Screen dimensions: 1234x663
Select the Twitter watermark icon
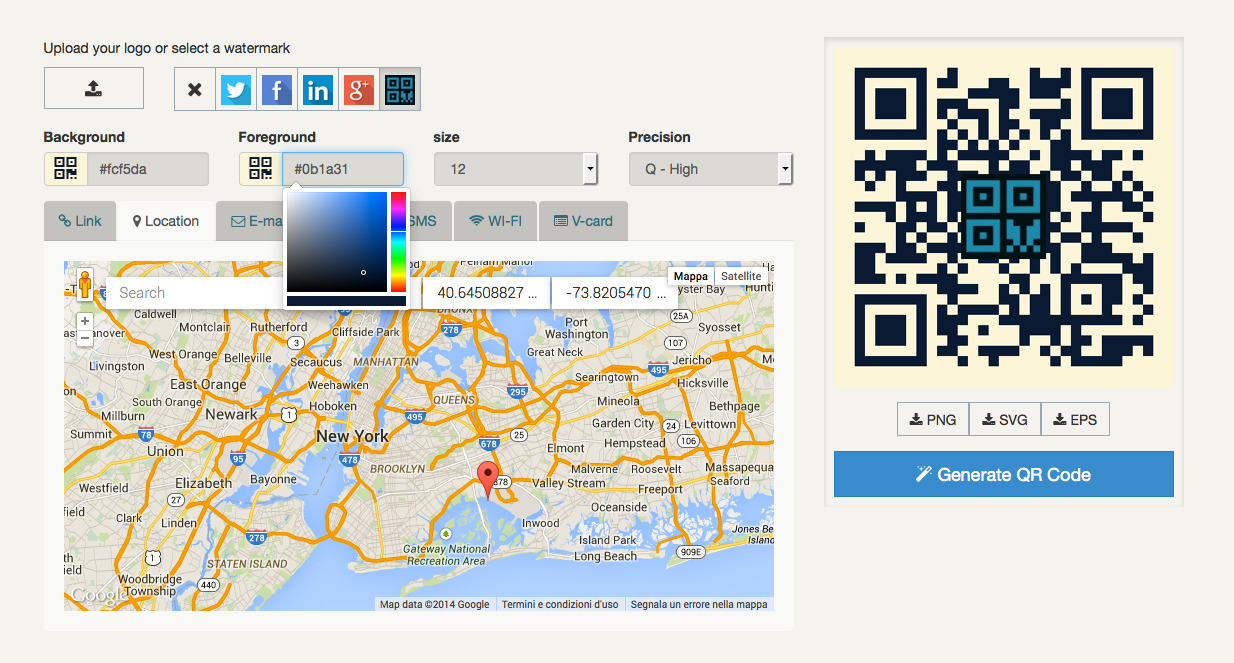click(236, 89)
